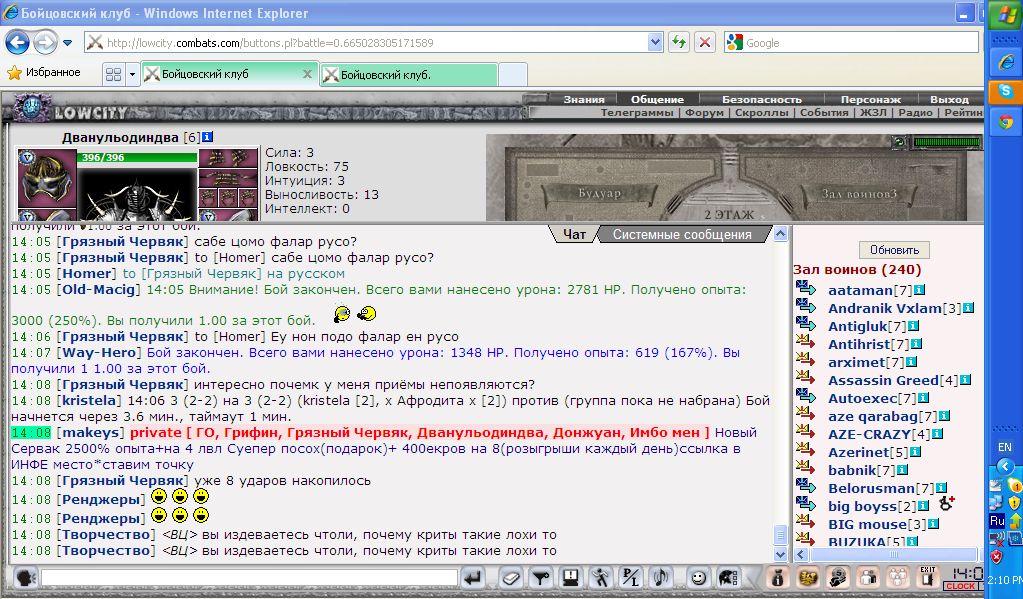Click the browser refresh button

tap(679, 43)
